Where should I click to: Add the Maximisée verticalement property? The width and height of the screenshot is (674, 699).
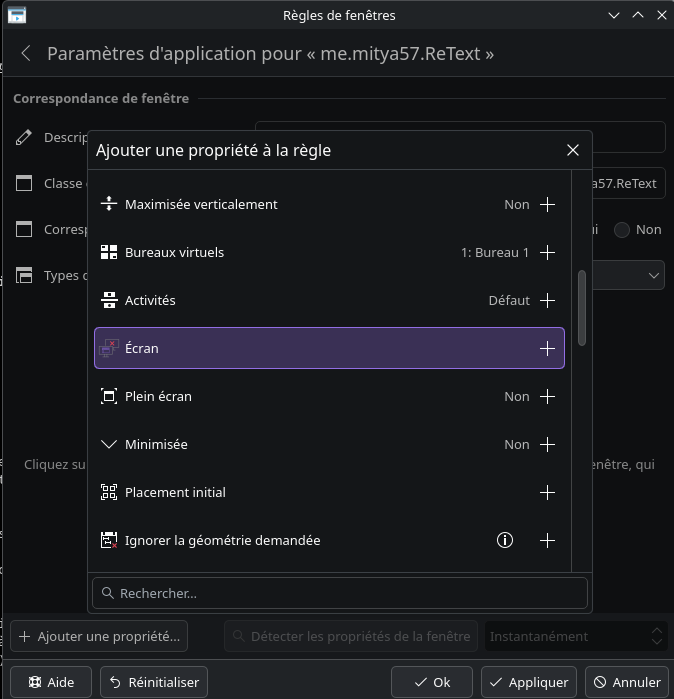pos(547,204)
